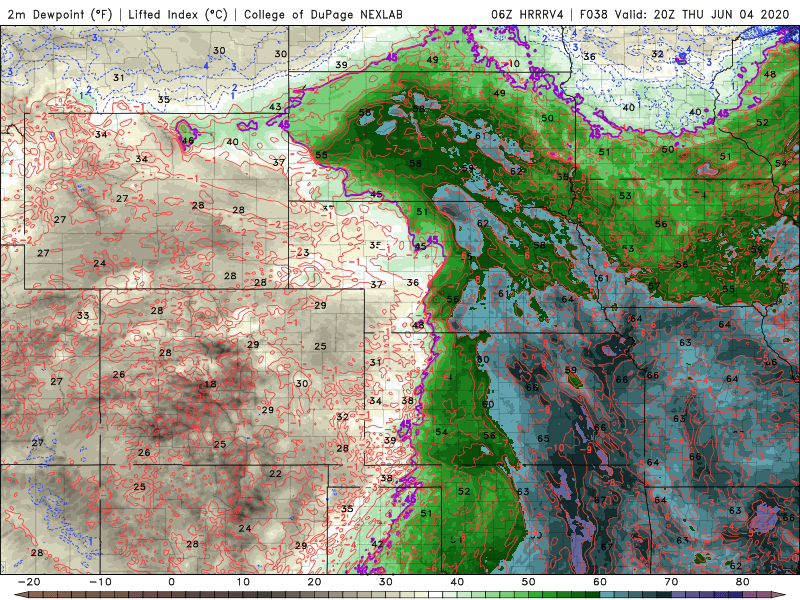Select the "06Z HRRRV4" model run label
Viewport: 800px width, 600px height.
(527, 14)
